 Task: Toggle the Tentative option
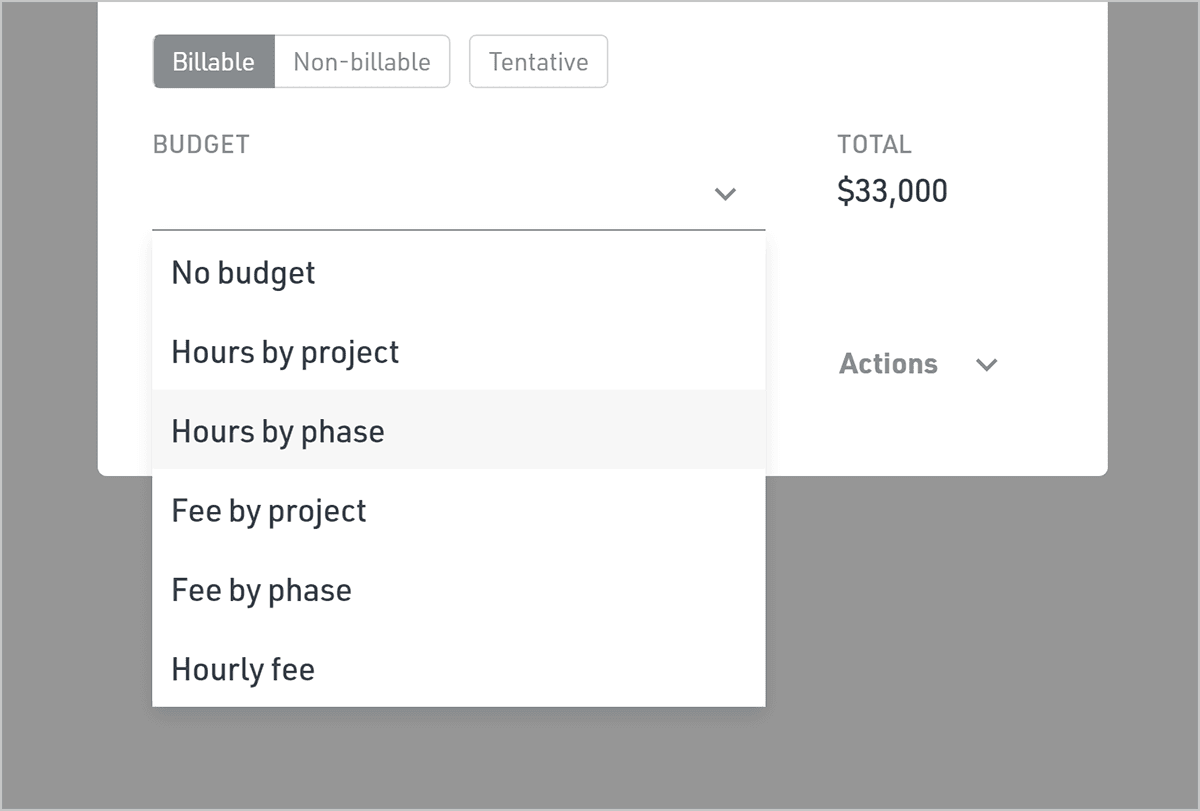coord(538,62)
